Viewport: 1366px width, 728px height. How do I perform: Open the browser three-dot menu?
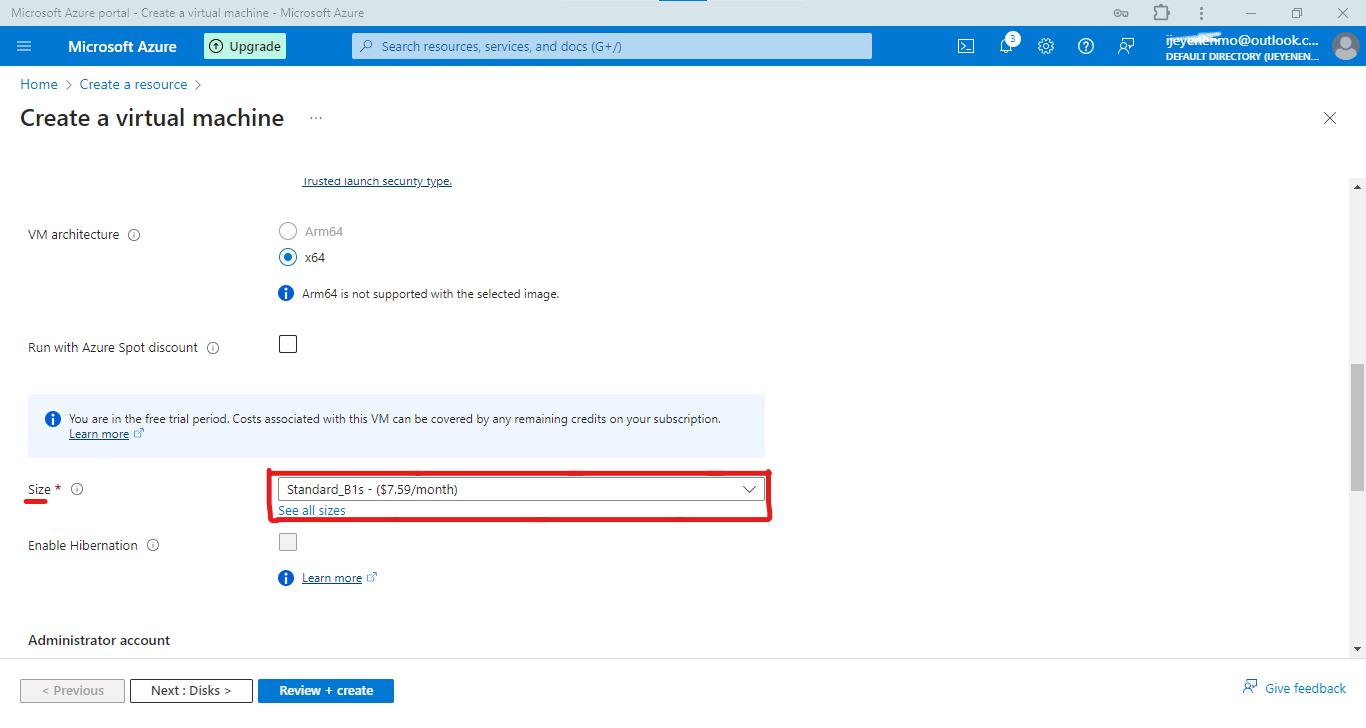click(x=1201, y=13)
